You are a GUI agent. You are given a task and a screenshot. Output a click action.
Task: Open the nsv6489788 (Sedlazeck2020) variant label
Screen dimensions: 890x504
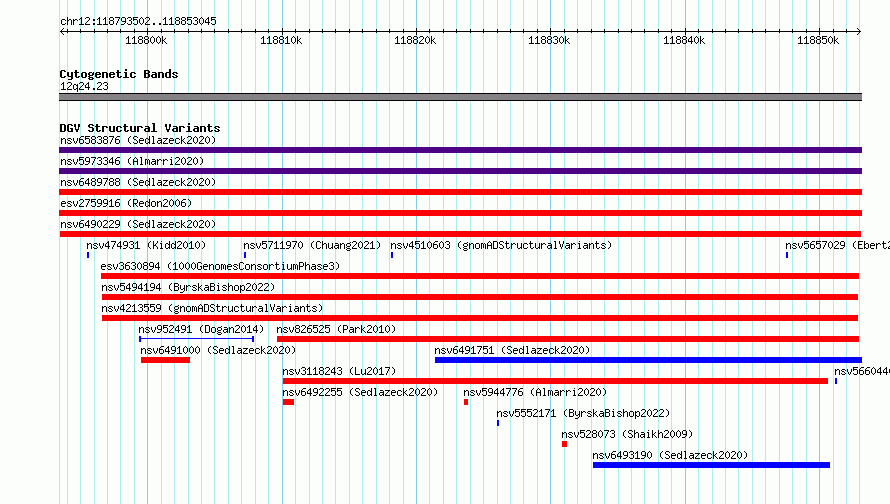coord(138,182)
